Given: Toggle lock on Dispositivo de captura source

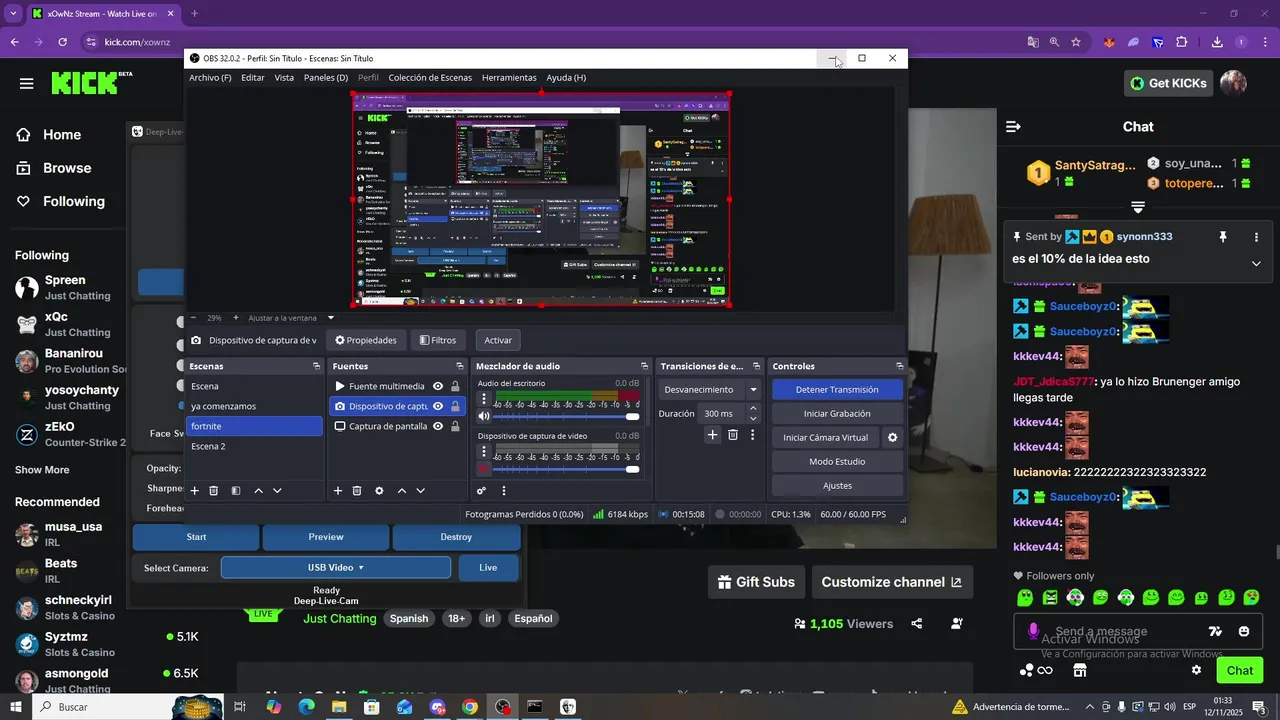Looking at the screenshot, I should [455, 406].
